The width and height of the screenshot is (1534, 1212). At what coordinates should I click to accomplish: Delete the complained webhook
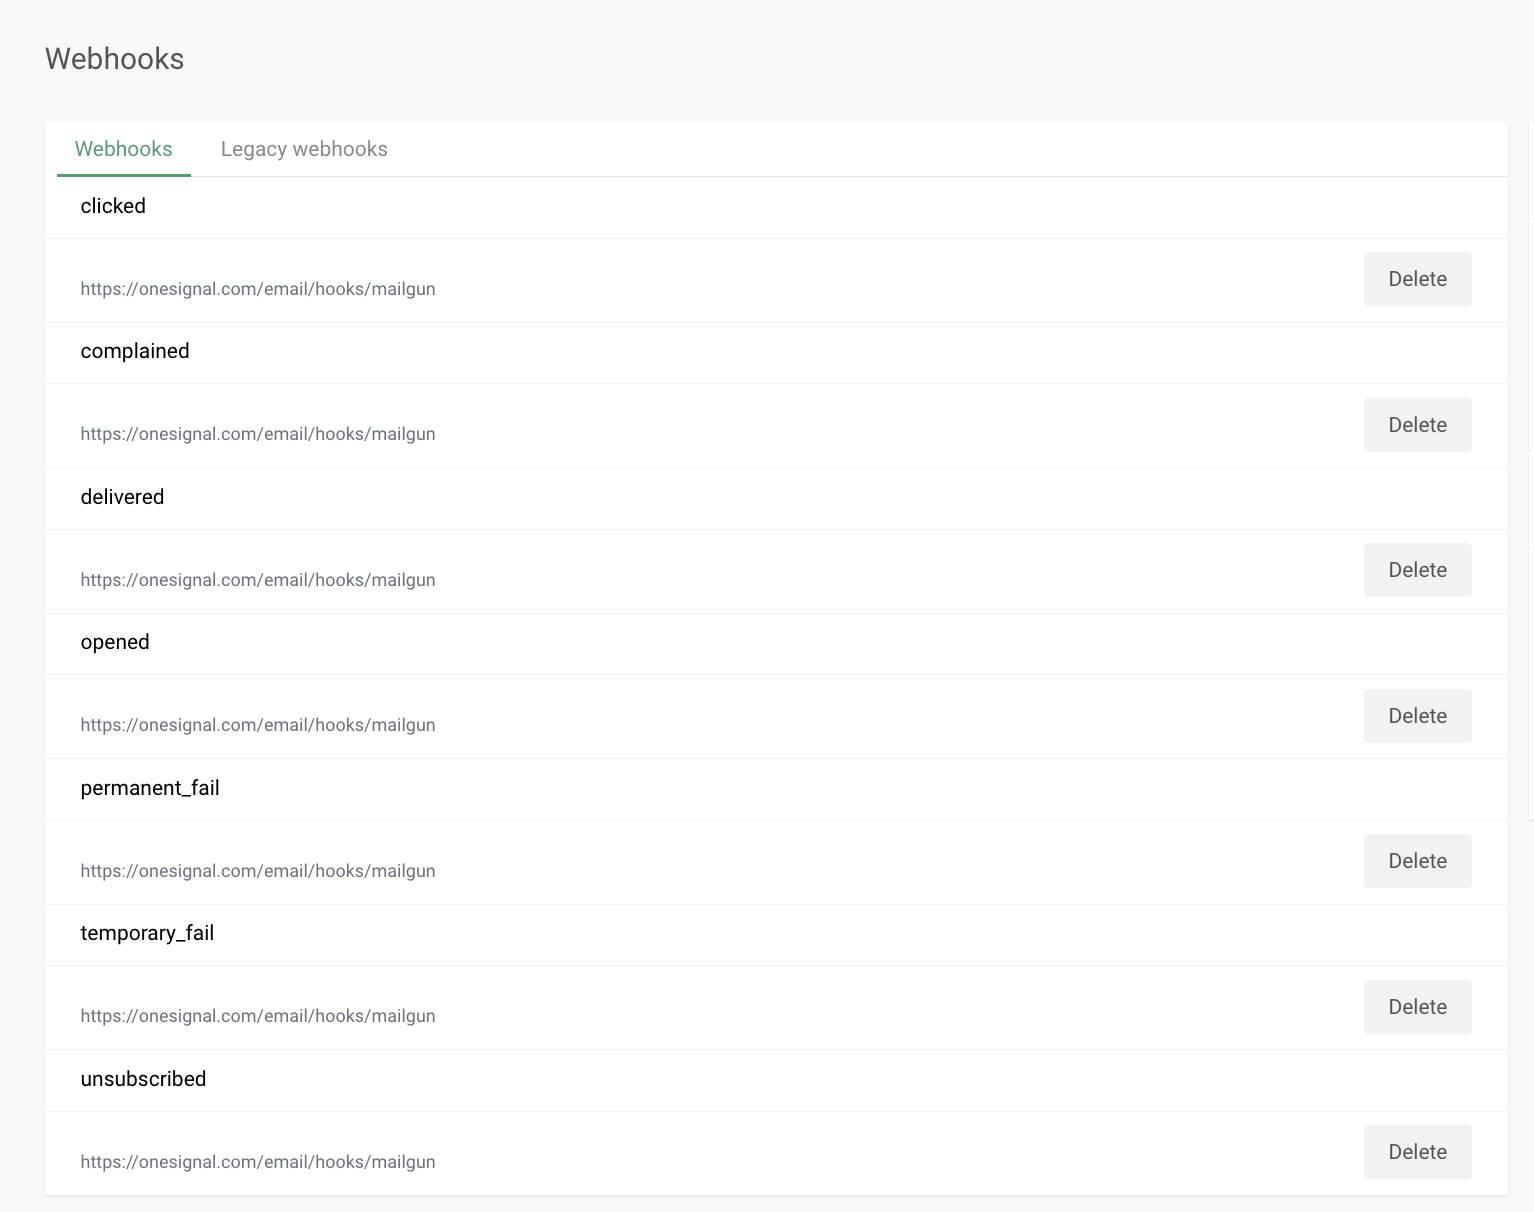click(1417, 425)
